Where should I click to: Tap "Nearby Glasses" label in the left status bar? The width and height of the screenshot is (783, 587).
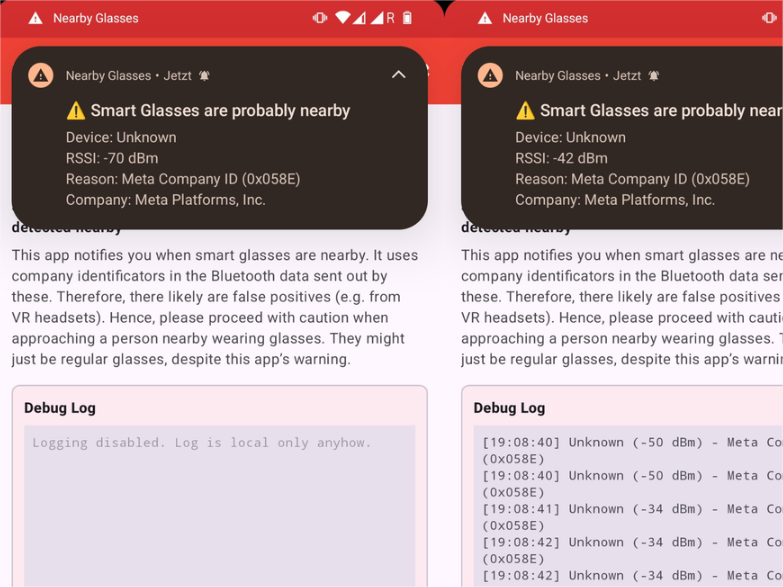coord(96,18)
